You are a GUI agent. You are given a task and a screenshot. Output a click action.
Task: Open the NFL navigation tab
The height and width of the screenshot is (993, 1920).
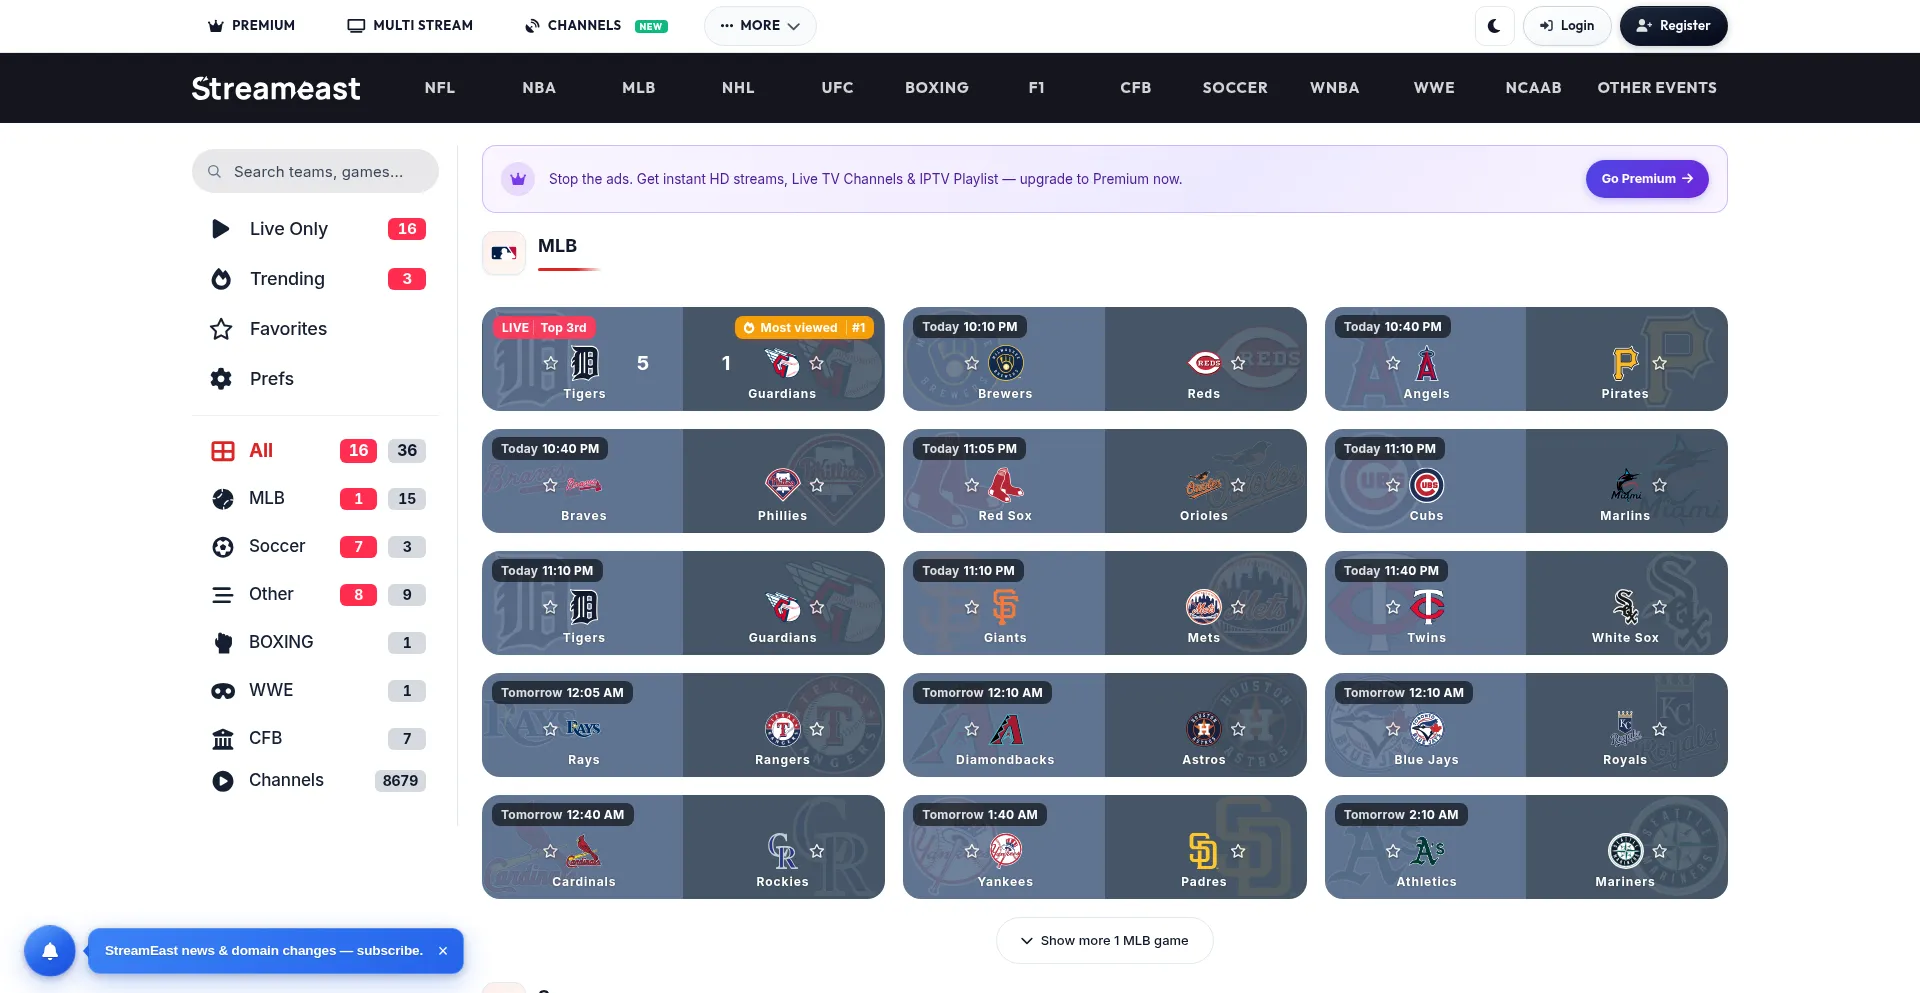pyautogui.click(x=440, y=88)
